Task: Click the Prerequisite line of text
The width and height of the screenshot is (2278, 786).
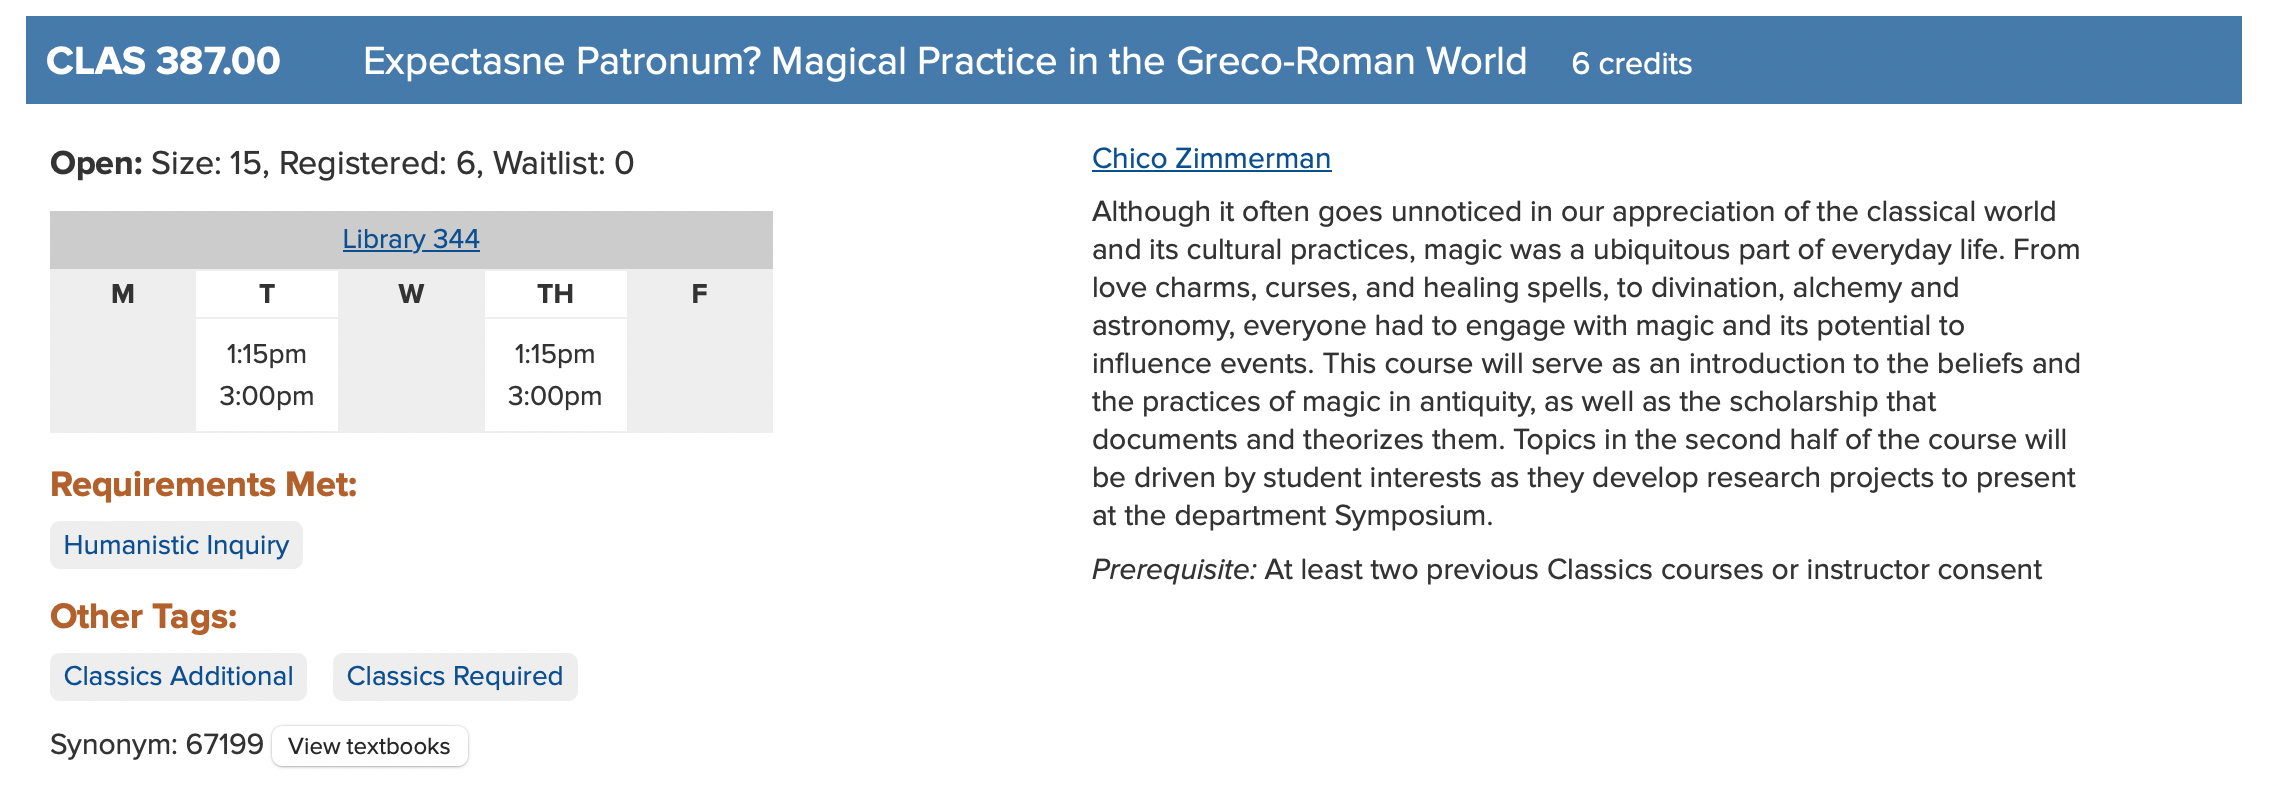Action: pos(1566,570)
